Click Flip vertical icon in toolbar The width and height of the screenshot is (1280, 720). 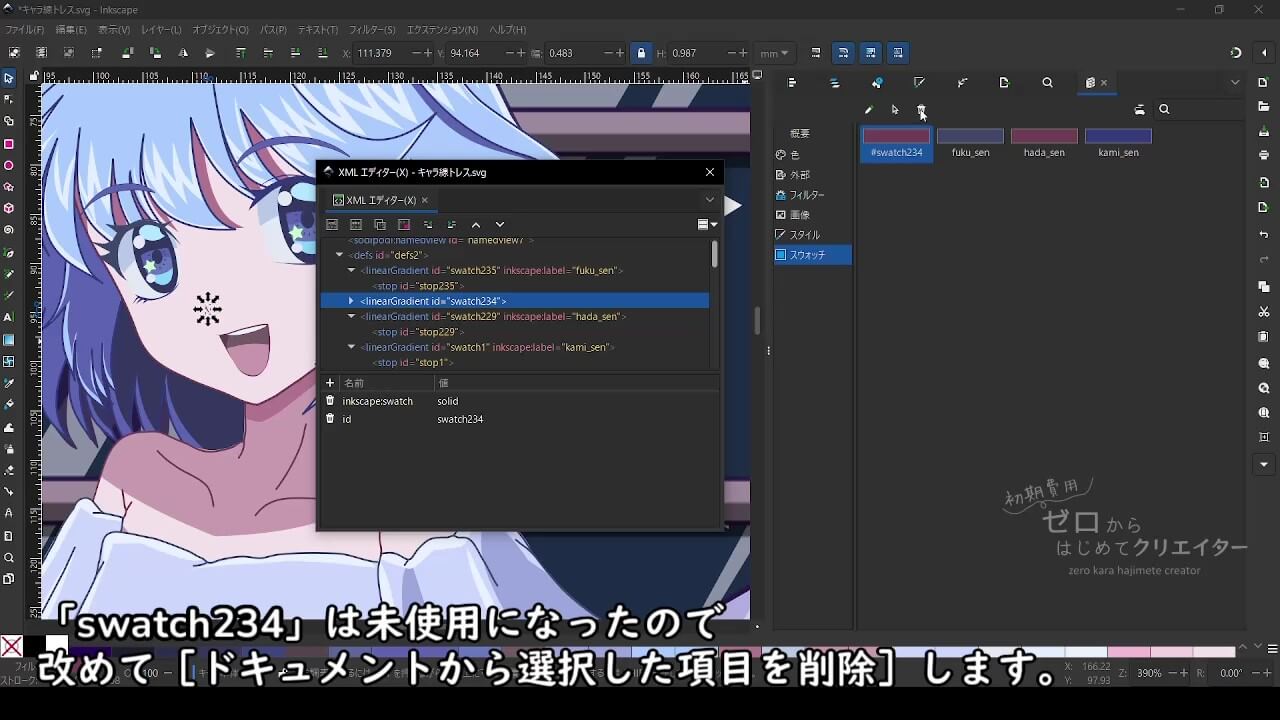[210, 53]
